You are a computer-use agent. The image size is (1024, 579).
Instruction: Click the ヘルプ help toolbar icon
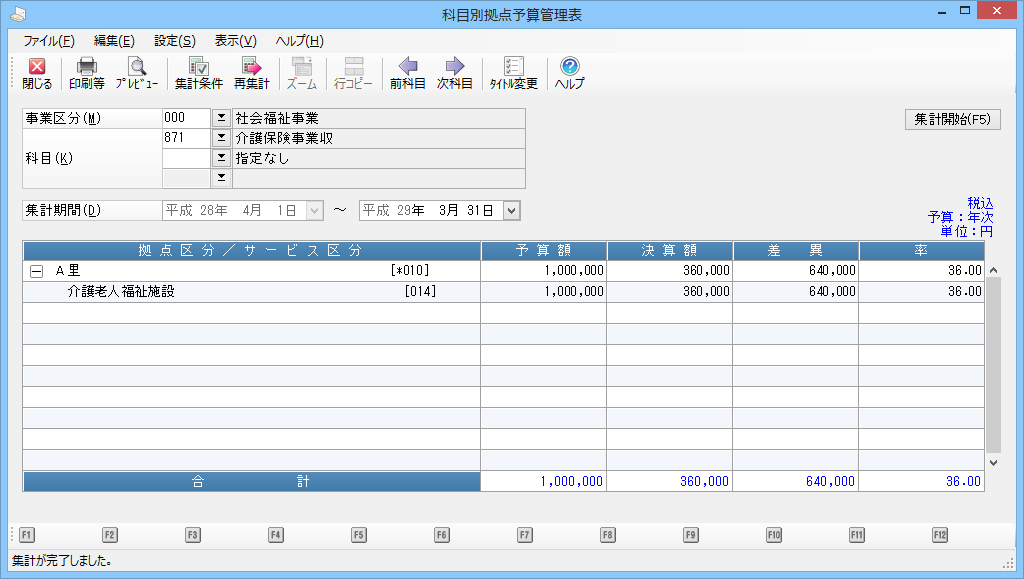click(x=570, y=73)
